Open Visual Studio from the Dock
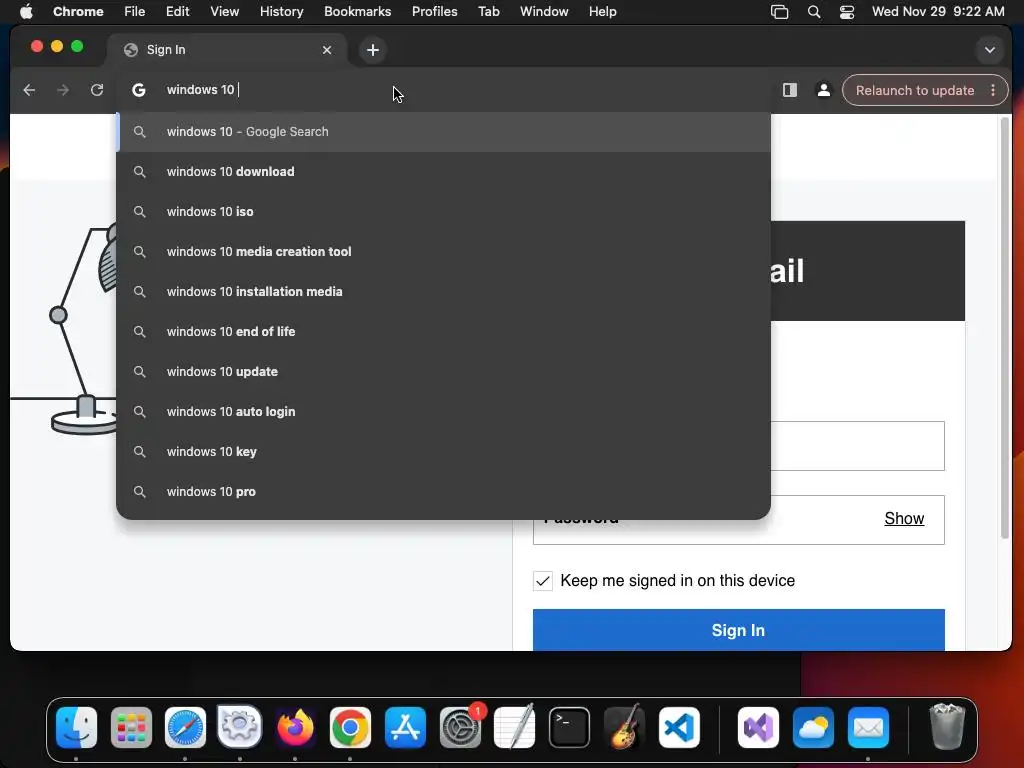The width and height of the screenshot is (1024, 768). [758, 727]
